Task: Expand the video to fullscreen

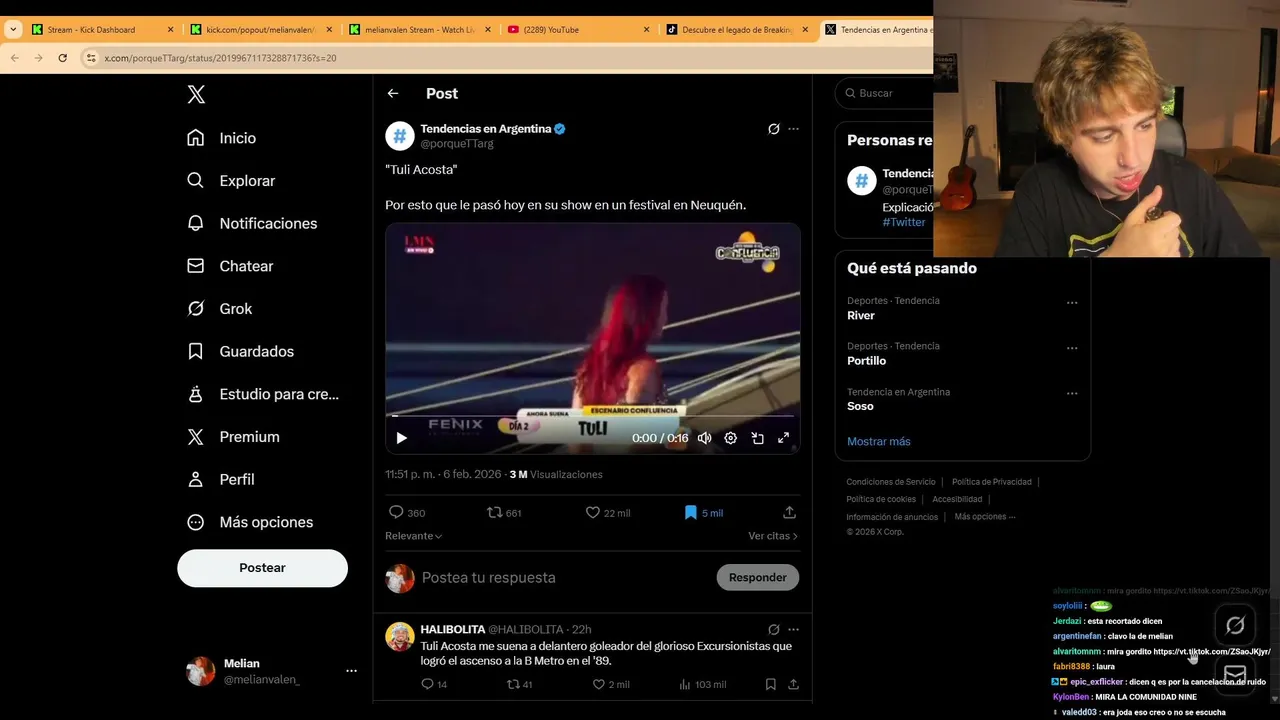Action: coord(783,438)
